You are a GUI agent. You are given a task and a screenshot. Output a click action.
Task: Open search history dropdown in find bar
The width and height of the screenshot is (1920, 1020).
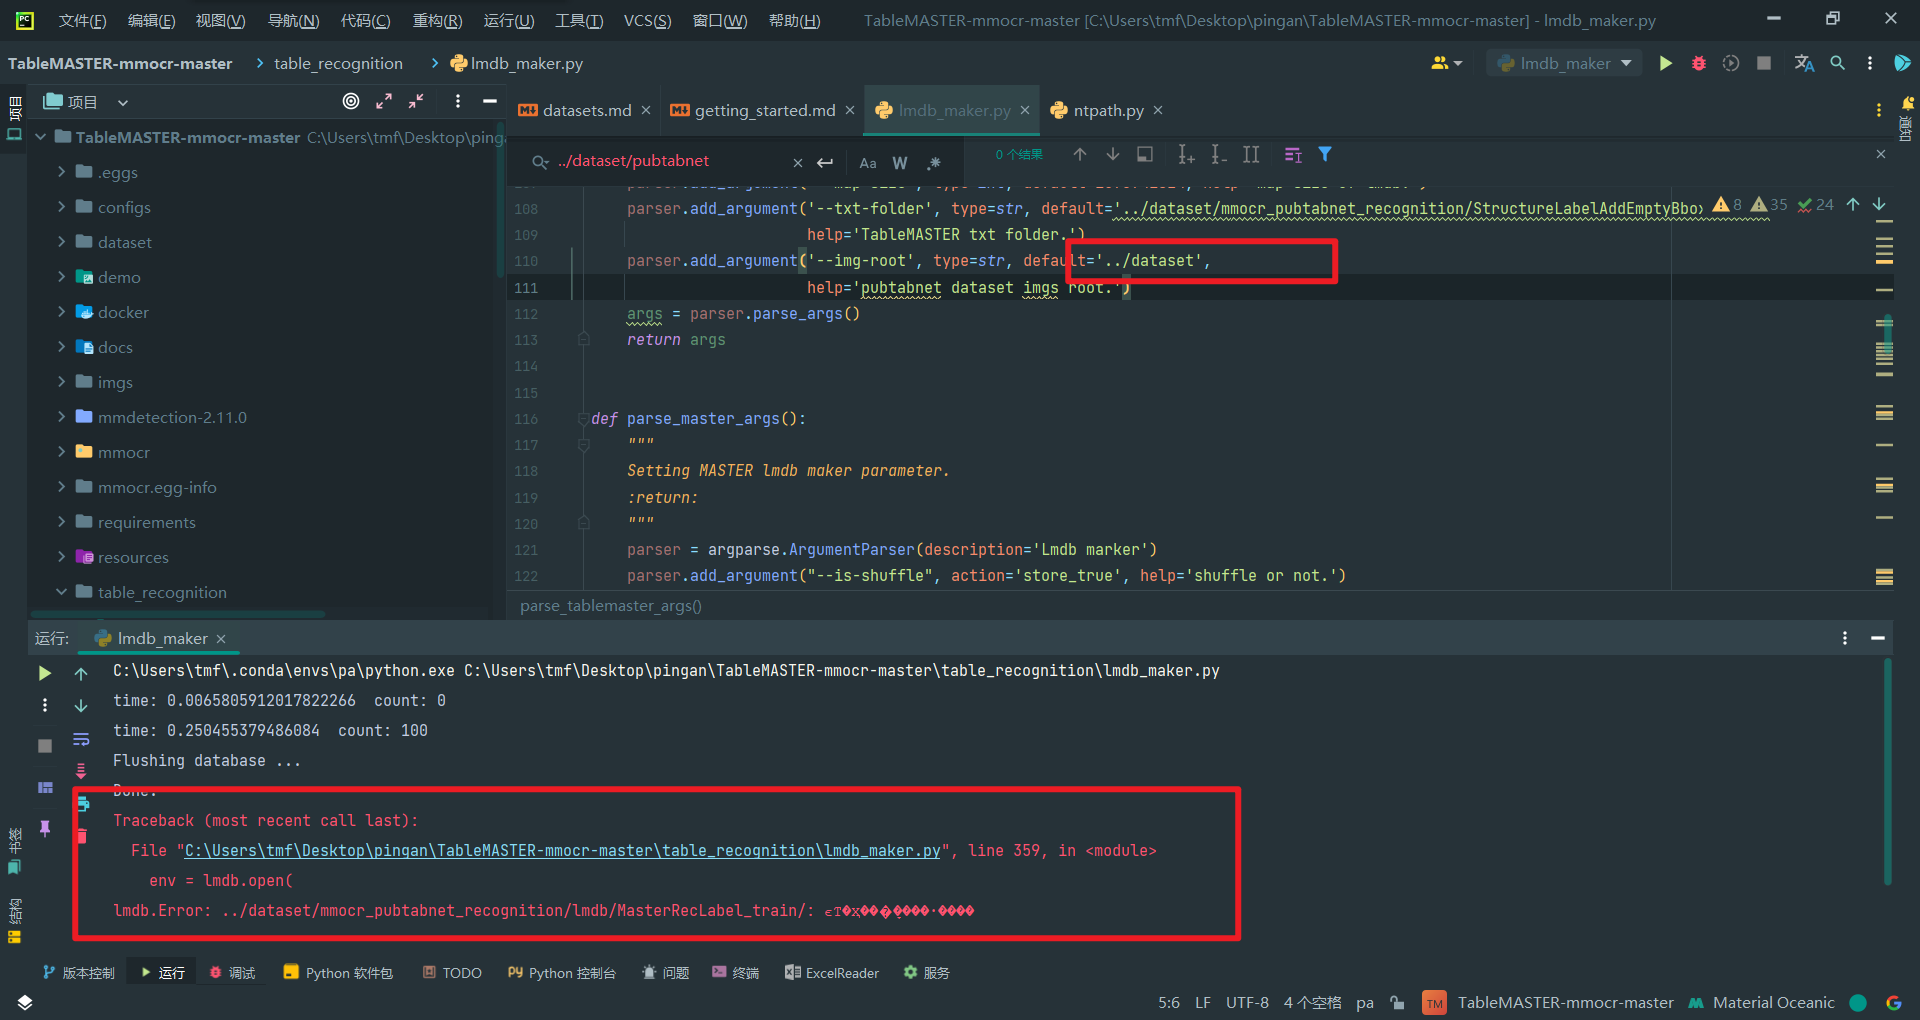540,162
